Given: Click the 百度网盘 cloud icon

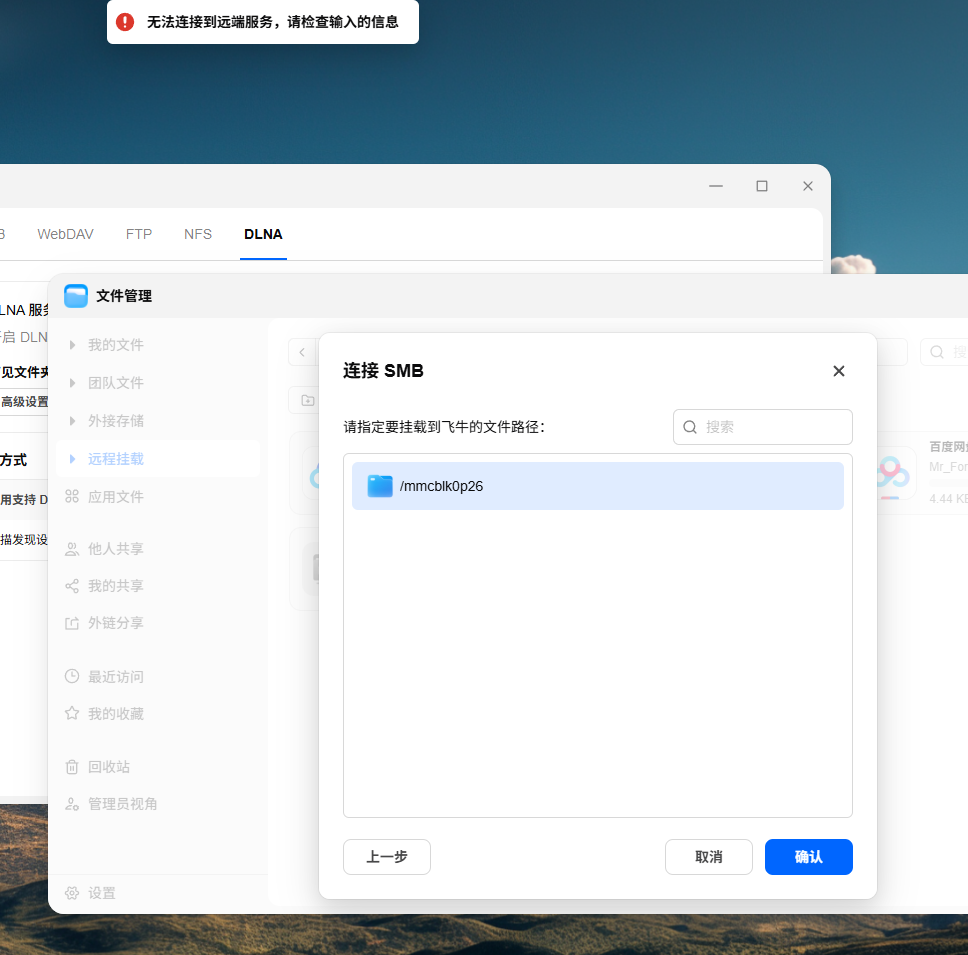Looking at the screenshot, I should [x=891, y=474].
